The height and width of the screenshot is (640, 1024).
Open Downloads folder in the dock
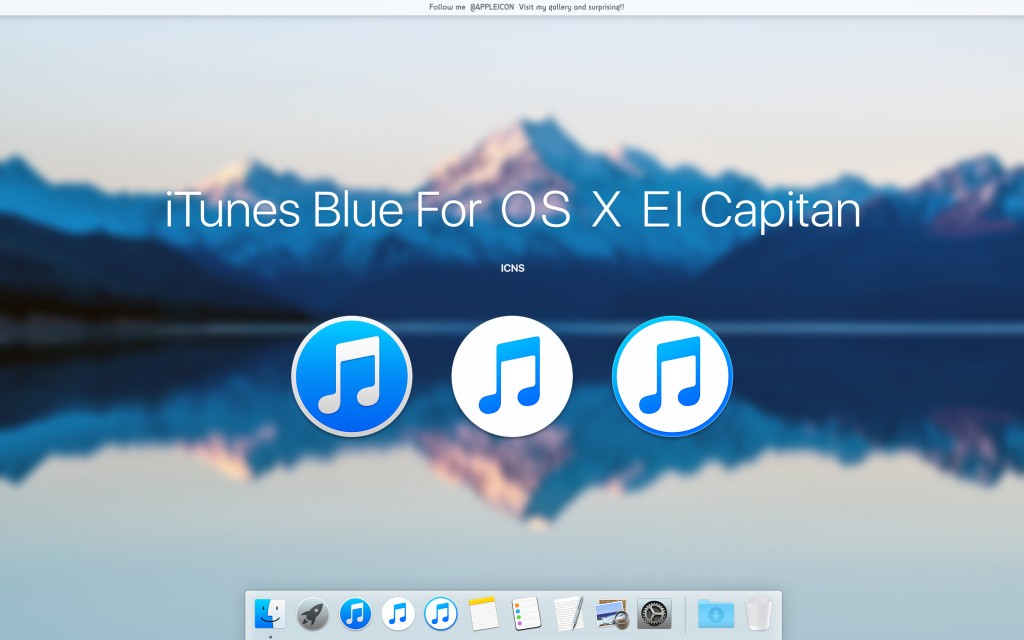point(716,614)
